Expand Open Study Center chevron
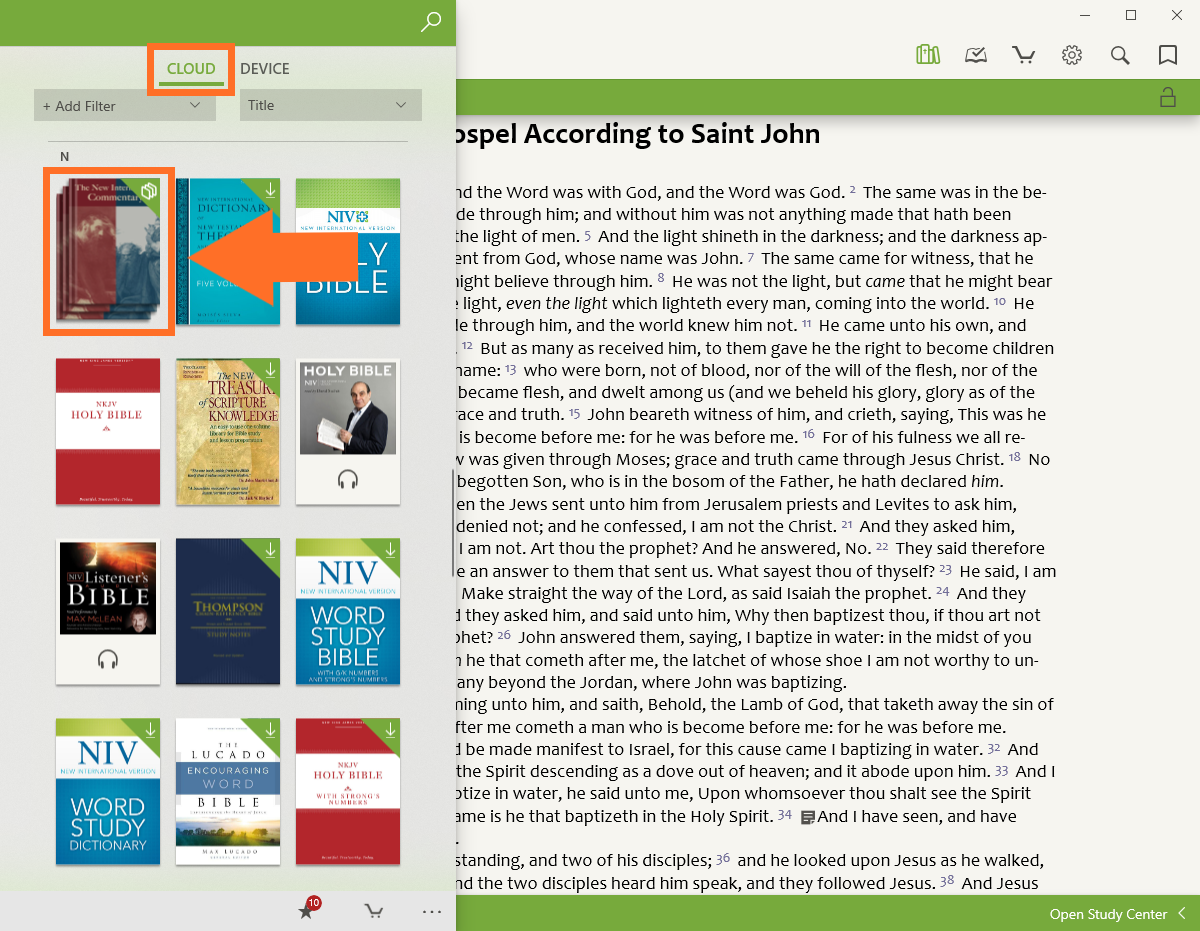The image size is (1200, 931). [x=1182, y=914]
